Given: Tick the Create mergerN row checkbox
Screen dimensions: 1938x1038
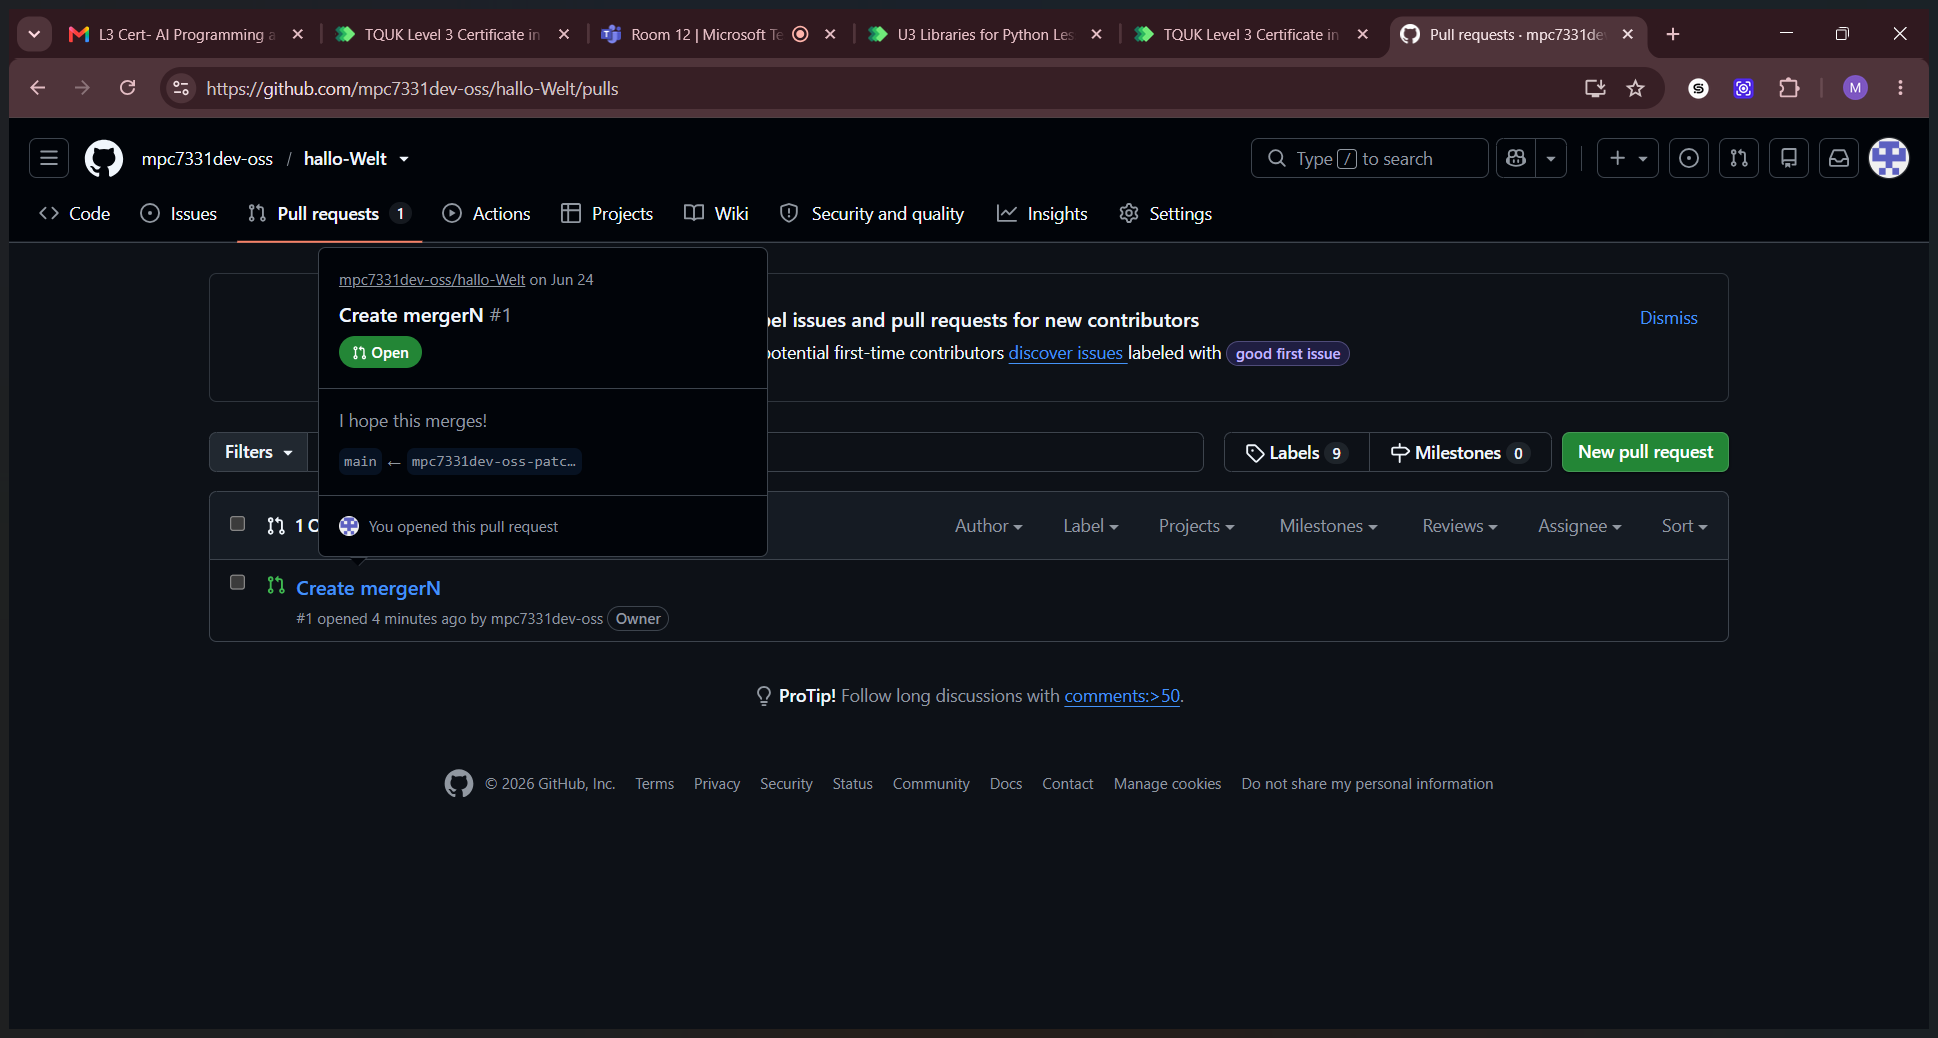Looking at the screenshot, I should tap(237, 582).
